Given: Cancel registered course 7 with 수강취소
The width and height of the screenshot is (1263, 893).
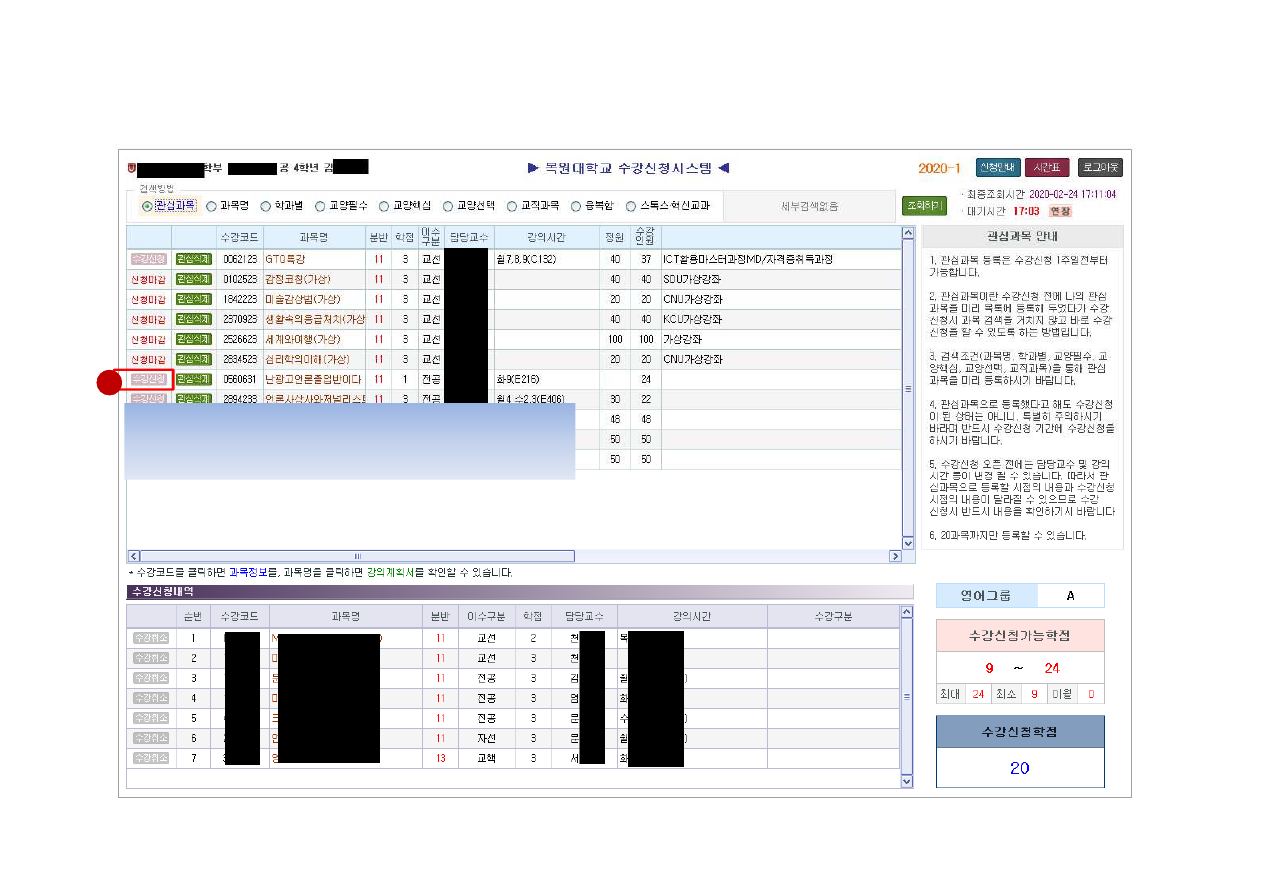Looking at the screenshot, I should 150,758.
